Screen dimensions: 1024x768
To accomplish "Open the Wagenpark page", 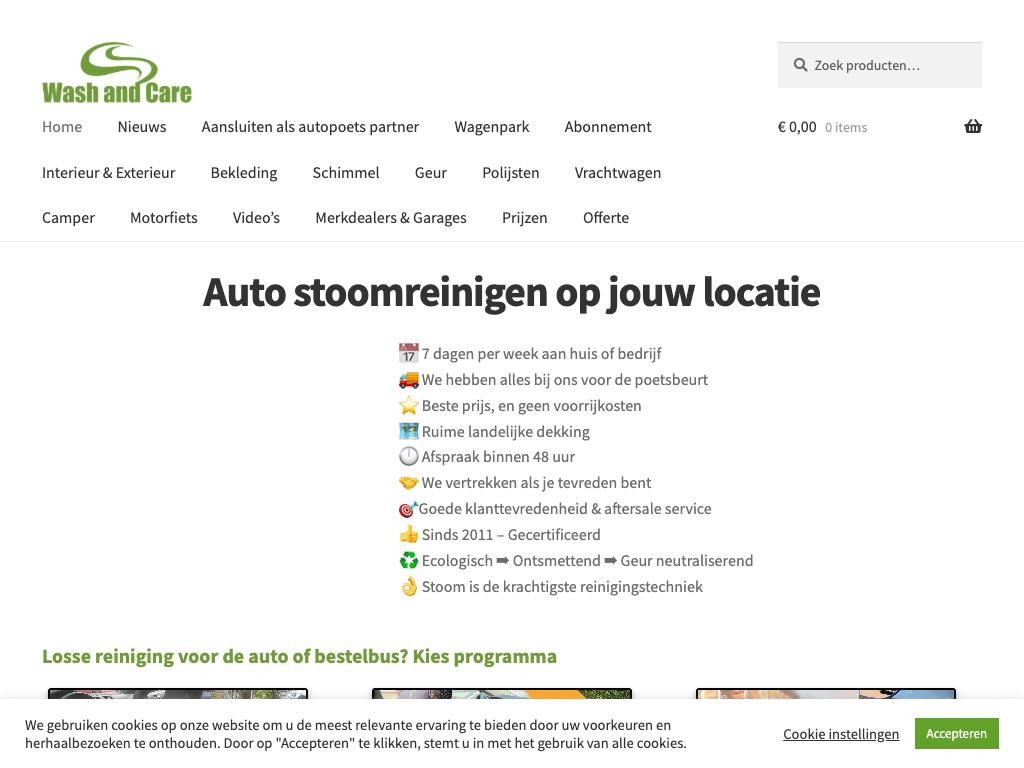I will [x=491, y=127].
